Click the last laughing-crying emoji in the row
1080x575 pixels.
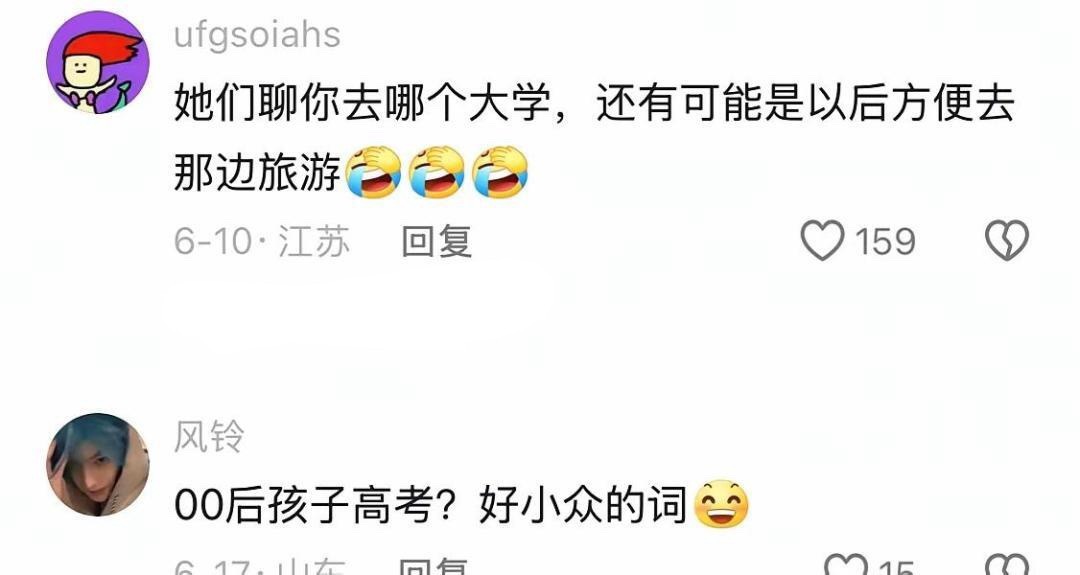(500, 172)
